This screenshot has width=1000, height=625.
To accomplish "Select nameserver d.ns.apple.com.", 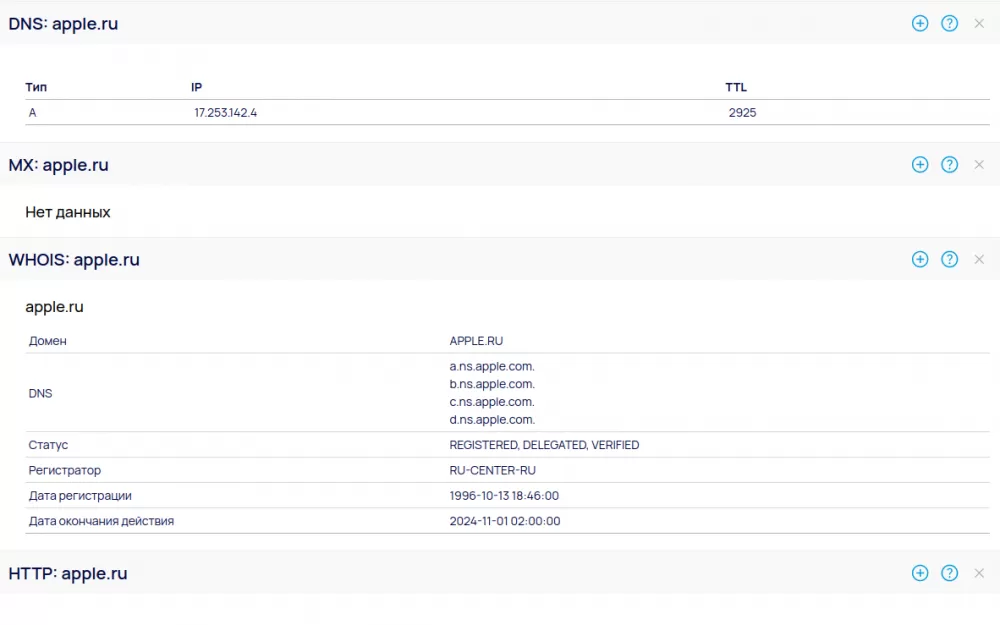I will (x=492, y=420).
